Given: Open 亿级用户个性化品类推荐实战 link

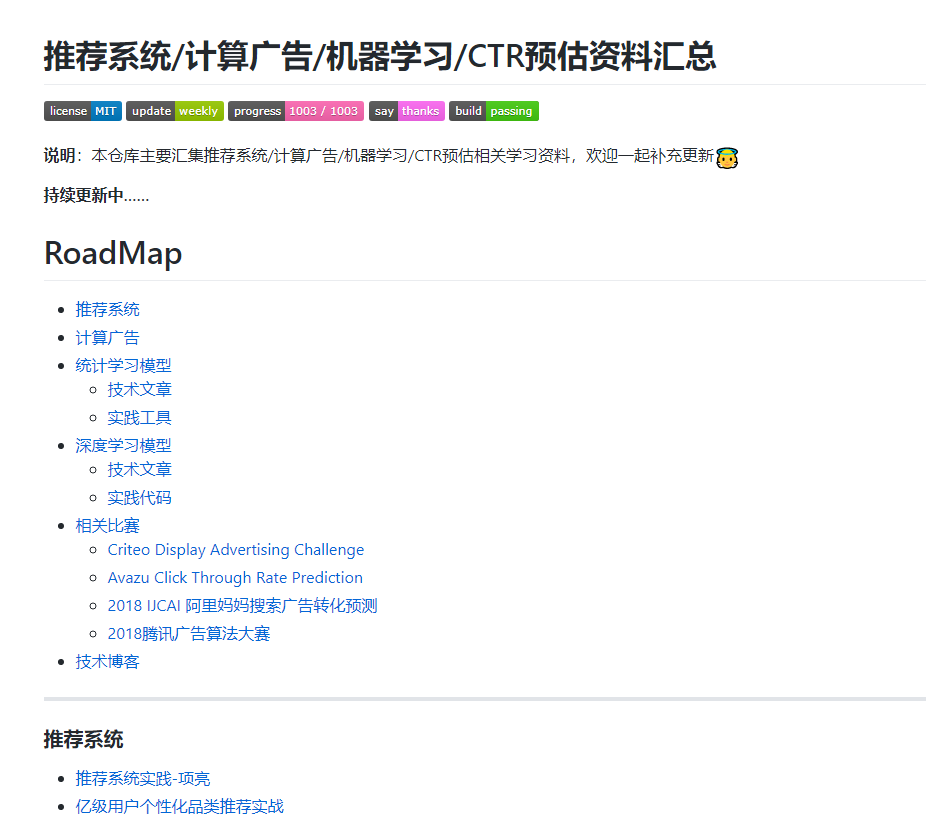Looking at the screenshot, I should point(180,806).
